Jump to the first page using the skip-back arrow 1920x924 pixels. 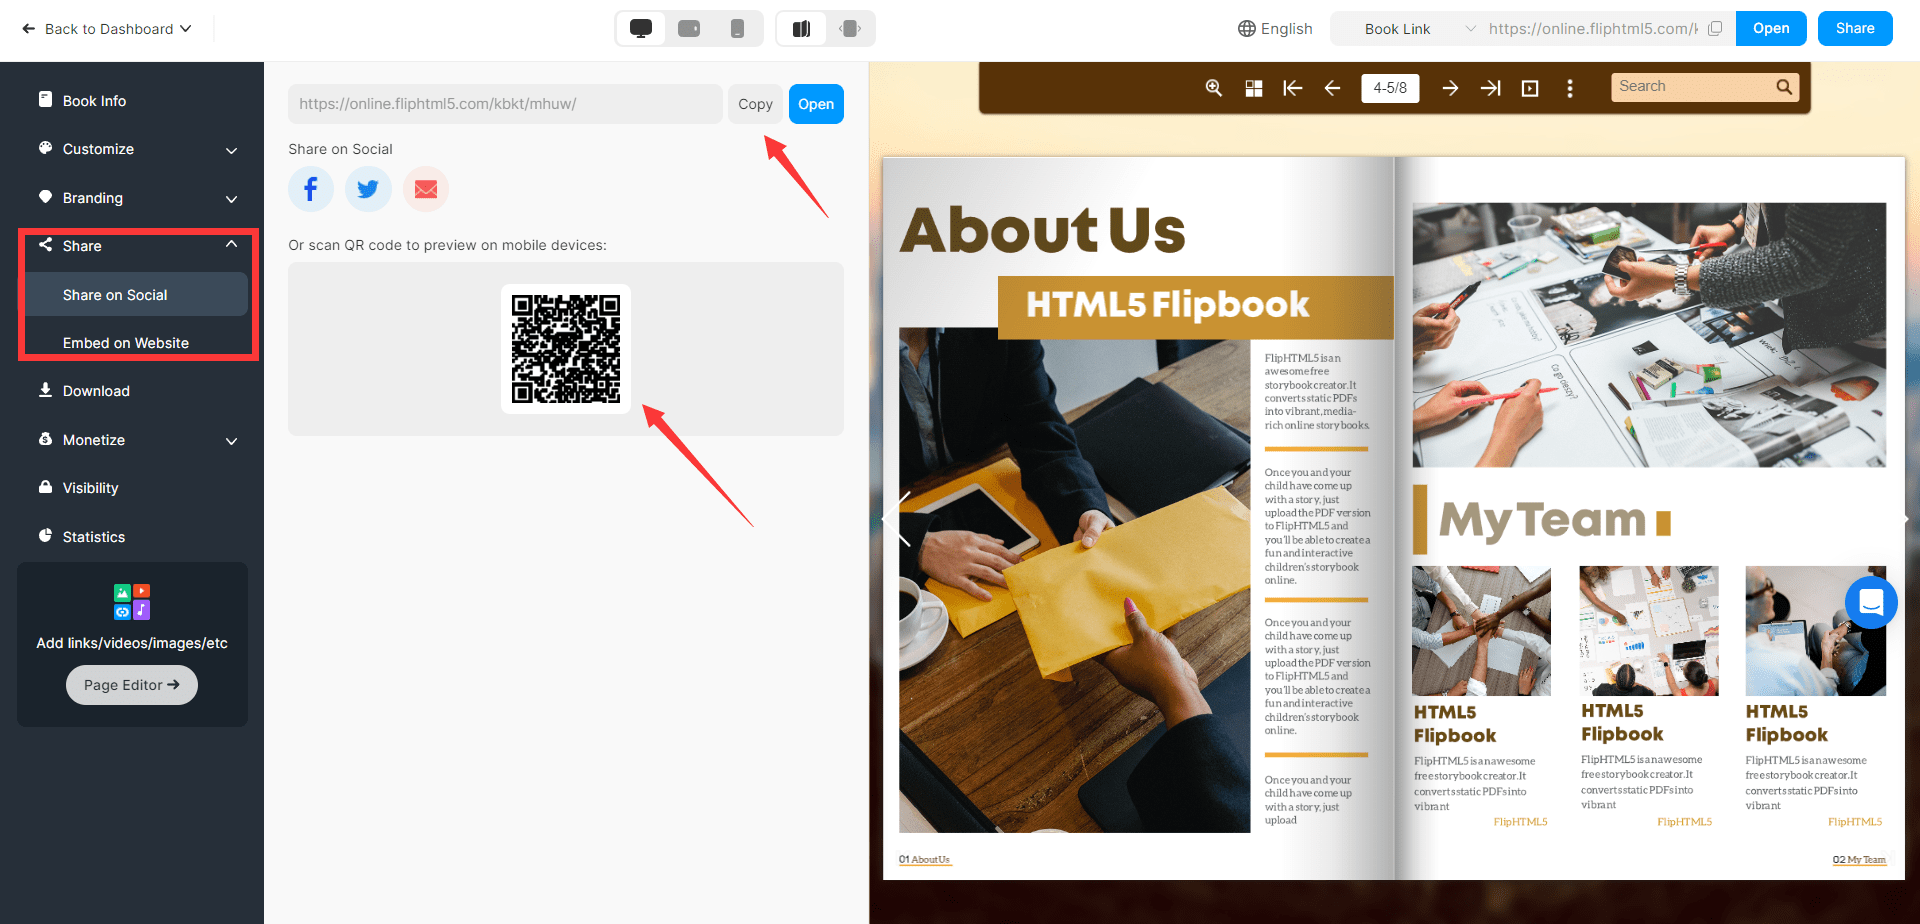pyautogui.click(x=1292, y=88)
